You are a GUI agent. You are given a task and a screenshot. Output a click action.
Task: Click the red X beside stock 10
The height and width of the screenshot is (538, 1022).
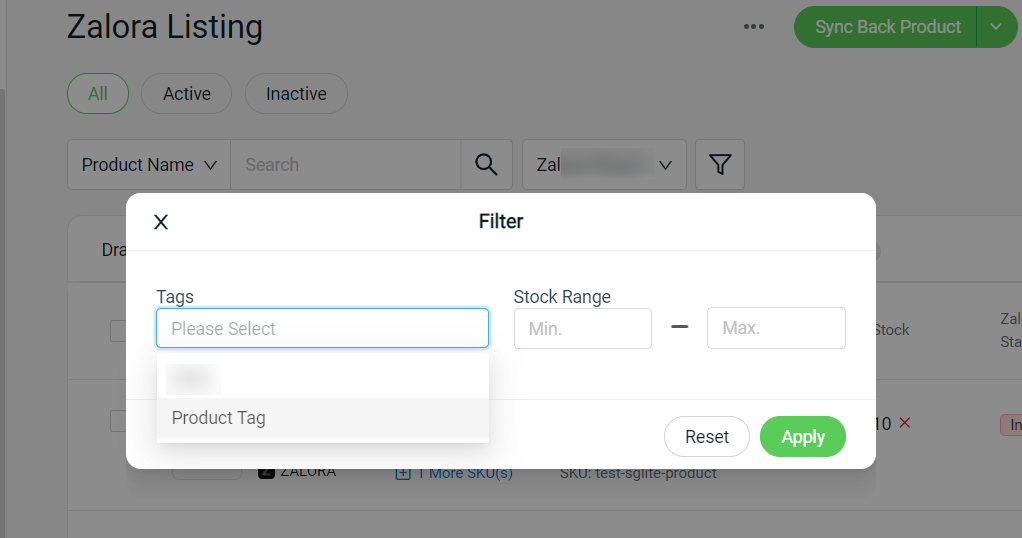(905, 423)
